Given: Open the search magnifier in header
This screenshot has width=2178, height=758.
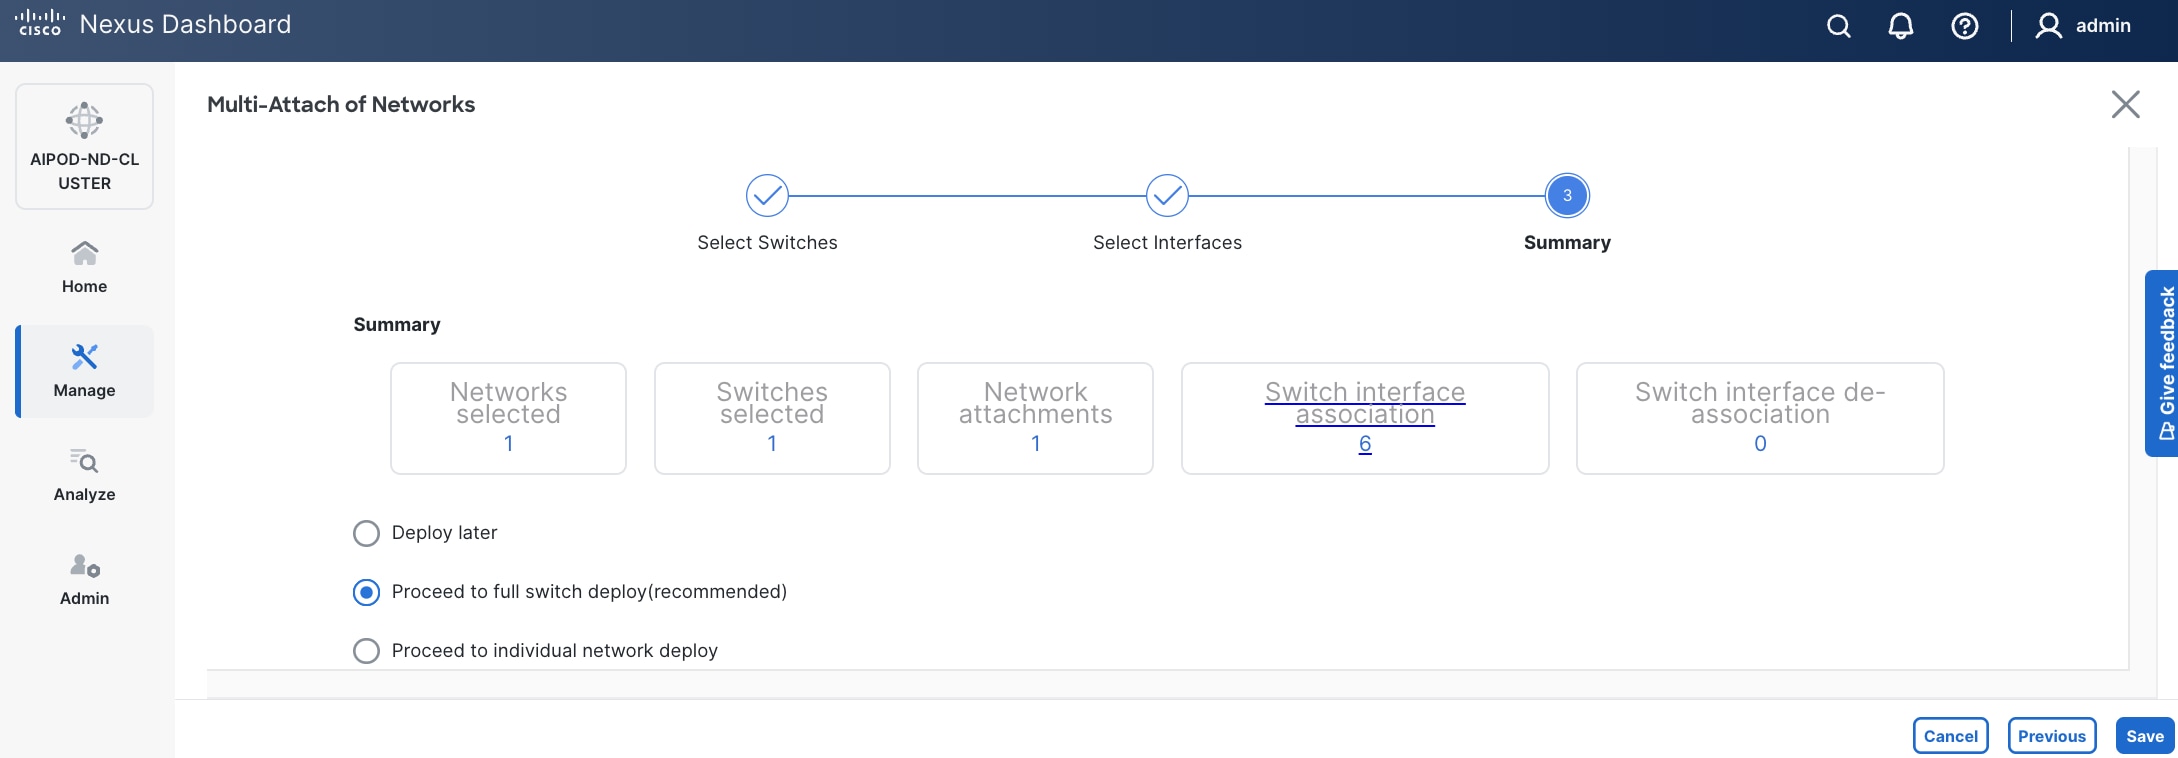Looking at the screenshot, I should 1838,26.
